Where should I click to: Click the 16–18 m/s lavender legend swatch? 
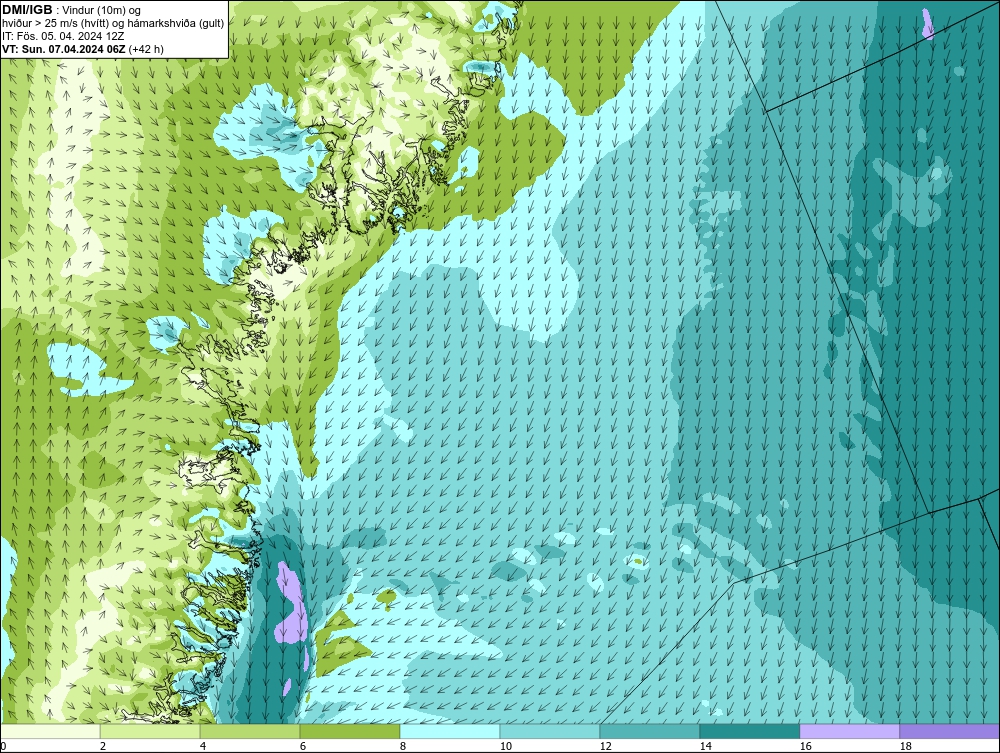849,731
